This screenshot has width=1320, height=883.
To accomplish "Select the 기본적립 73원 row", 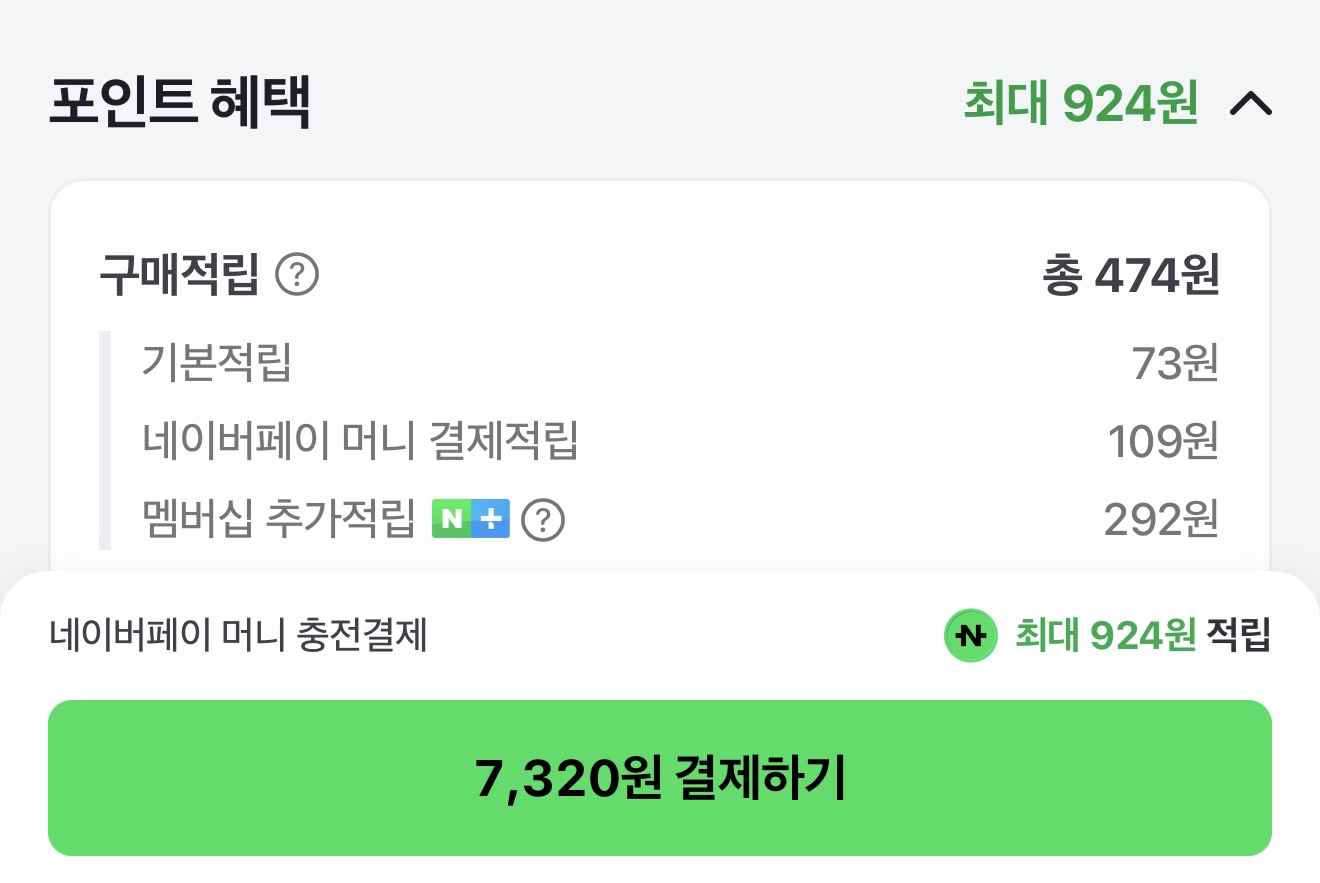I will coord(660,364).
